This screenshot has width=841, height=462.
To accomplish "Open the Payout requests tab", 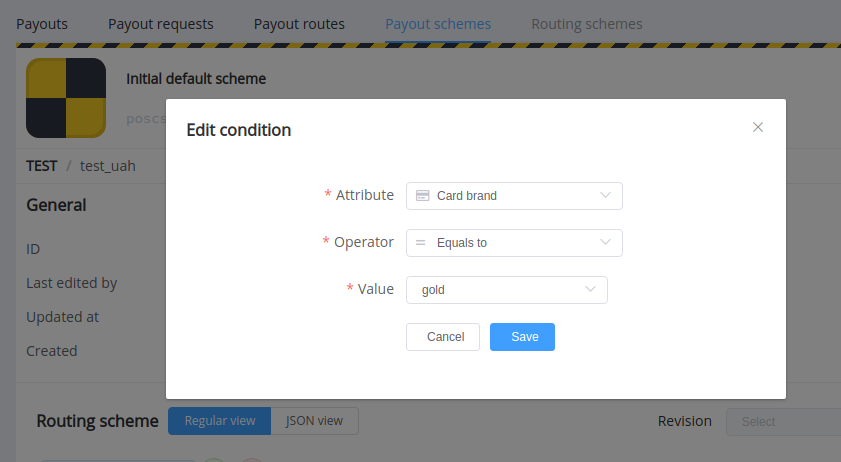I will [161, 24].
